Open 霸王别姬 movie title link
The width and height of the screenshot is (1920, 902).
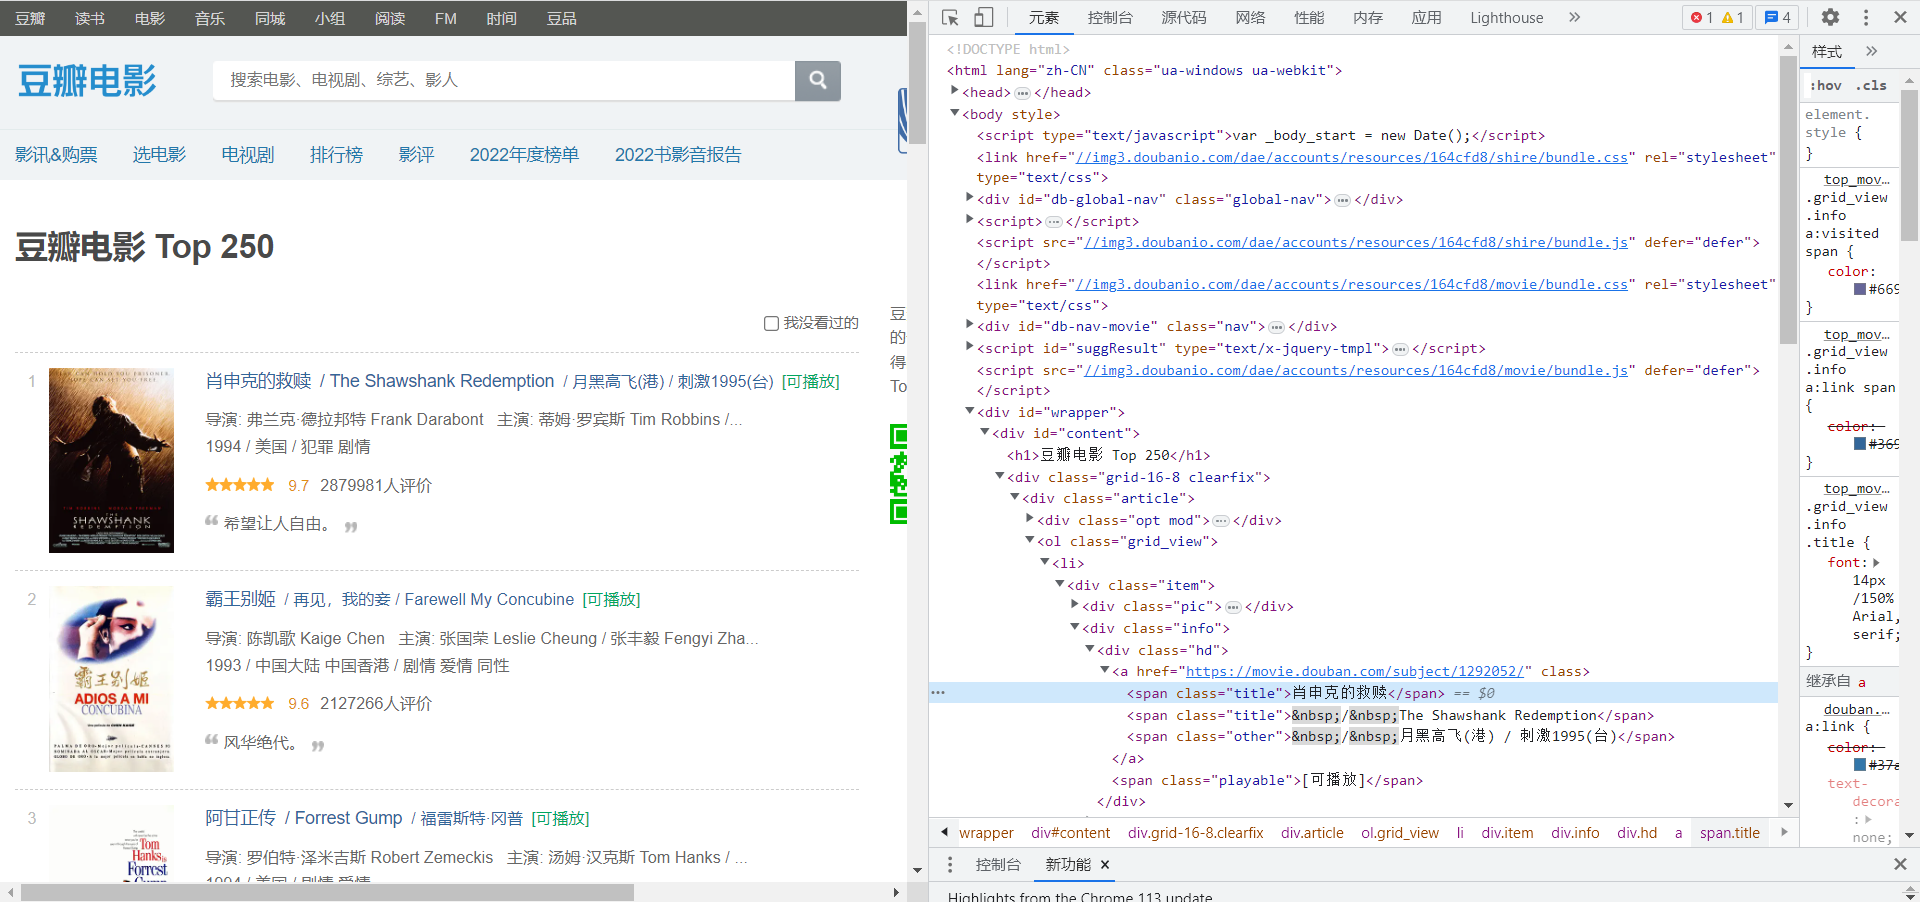click(240, 599)
